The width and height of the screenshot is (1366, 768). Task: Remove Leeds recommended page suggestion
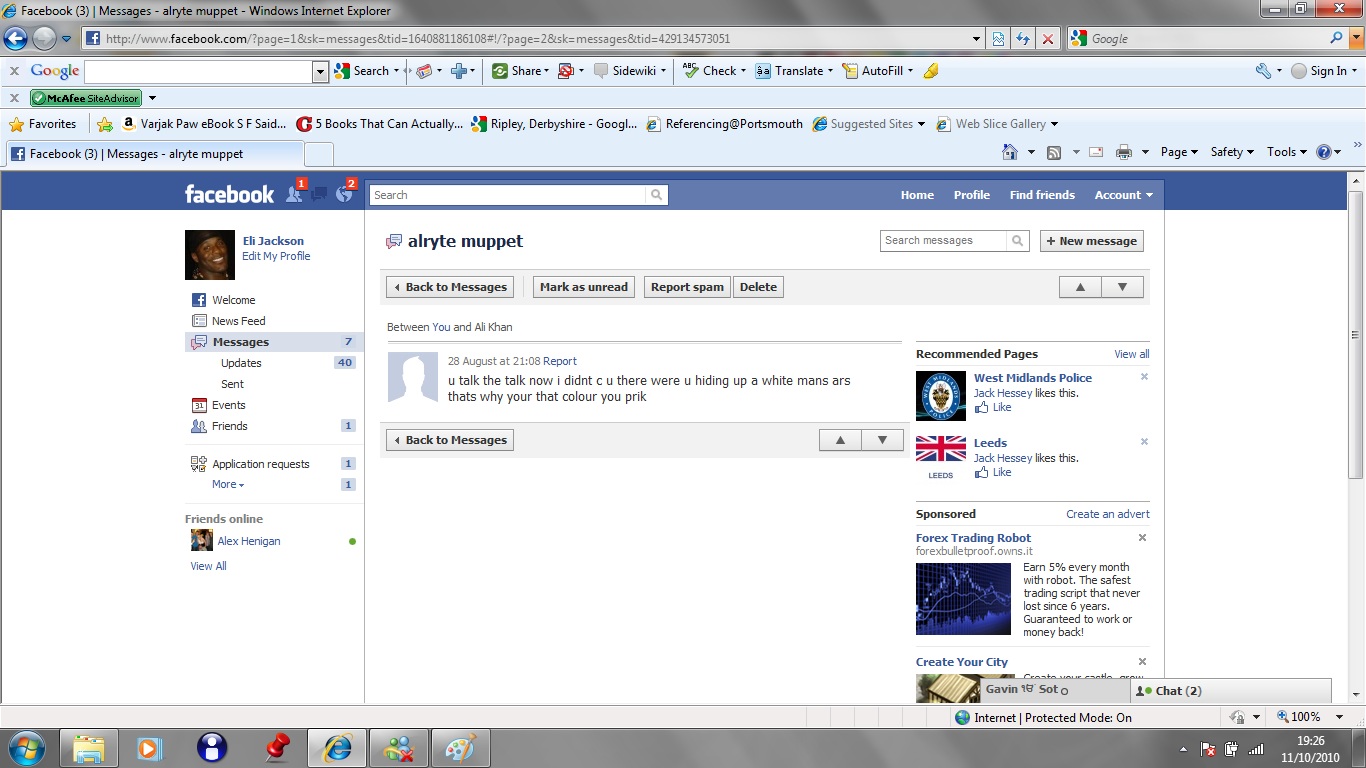[1144, 442]
